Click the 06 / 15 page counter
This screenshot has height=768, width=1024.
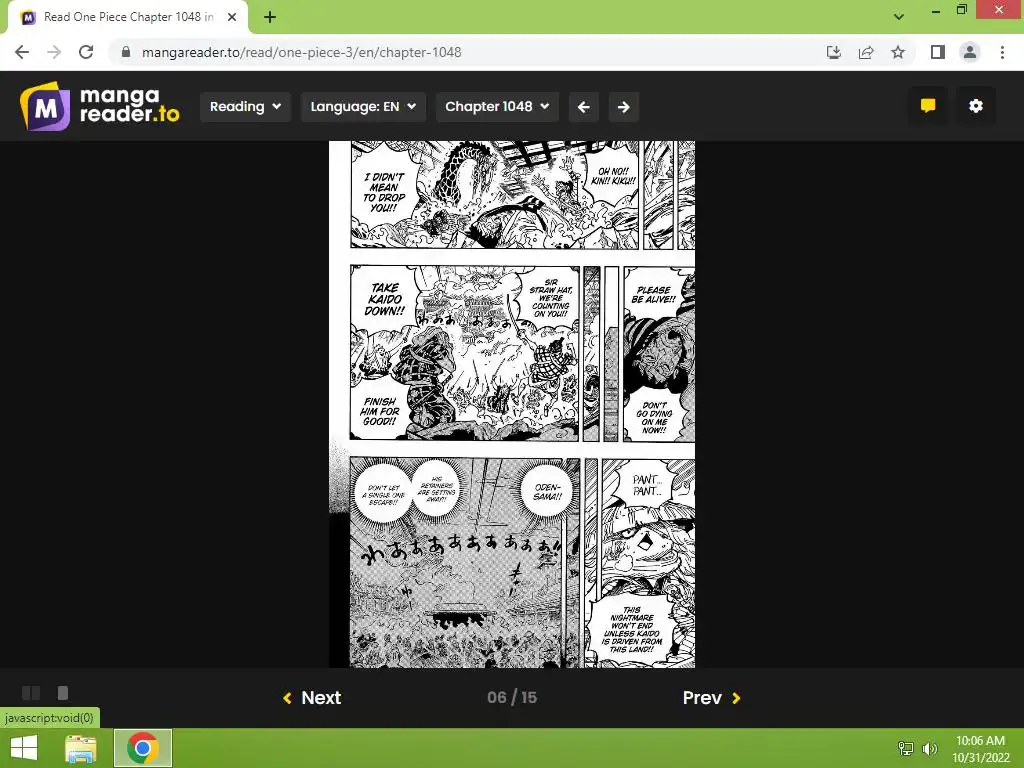click(512, 697)
